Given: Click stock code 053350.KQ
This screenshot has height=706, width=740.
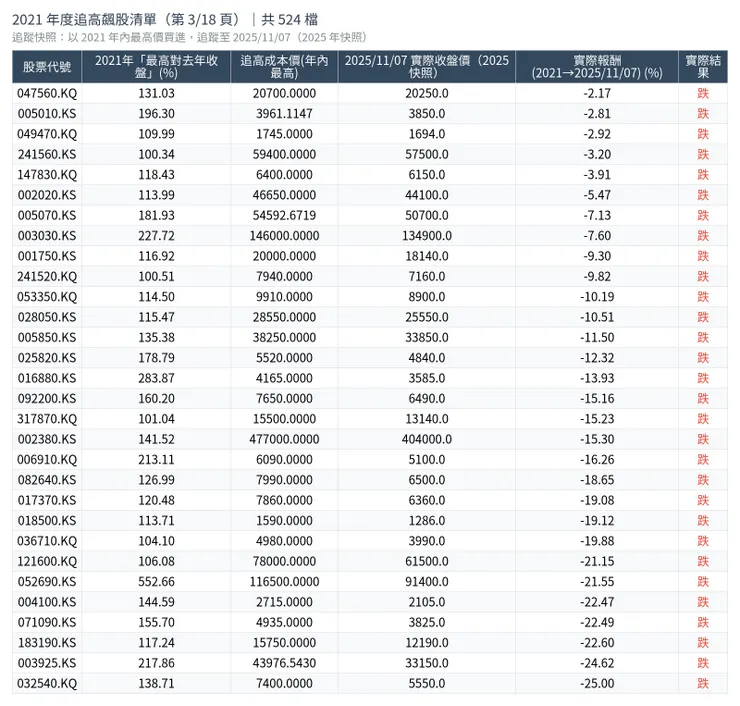Looking at the screenshot, I should pos(47,297).
